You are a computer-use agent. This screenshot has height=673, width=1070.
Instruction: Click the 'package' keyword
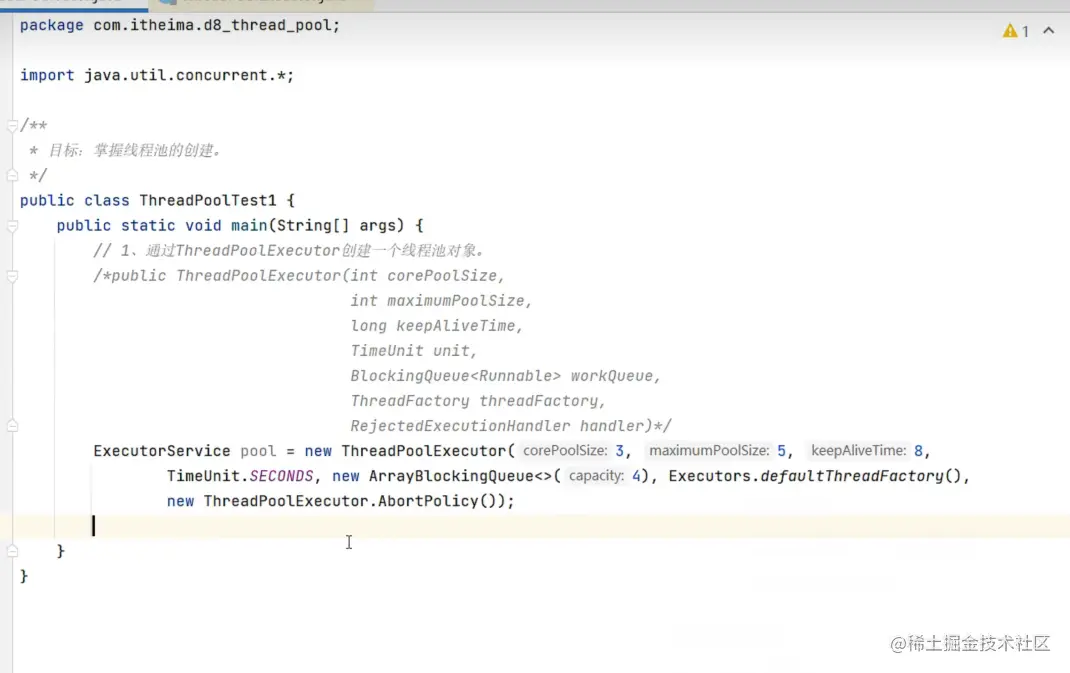click(x=52, y=25)
